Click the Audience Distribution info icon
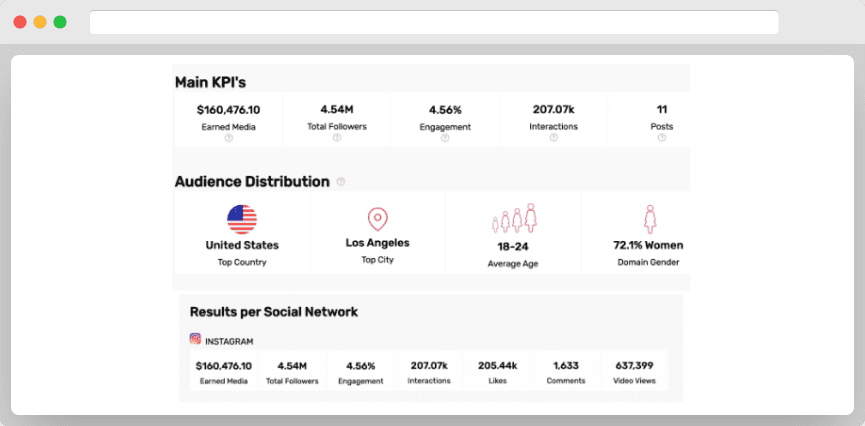Image resolution: width=865 pixels, height=426 pixels. [341, 182]
